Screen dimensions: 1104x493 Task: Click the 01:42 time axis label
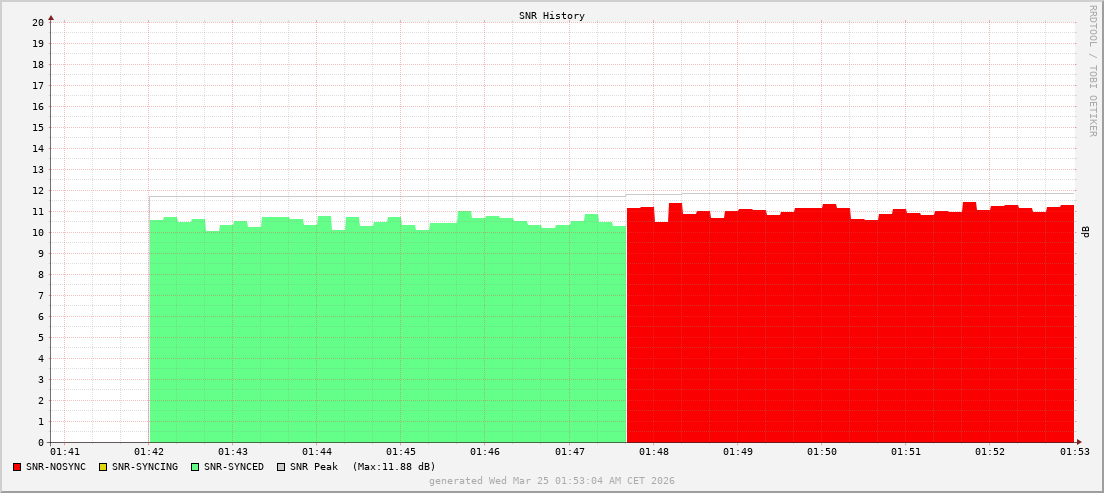[149, 452]
